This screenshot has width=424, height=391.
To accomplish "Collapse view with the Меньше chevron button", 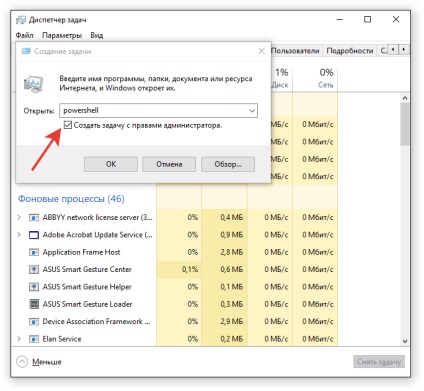I will 22,362.
